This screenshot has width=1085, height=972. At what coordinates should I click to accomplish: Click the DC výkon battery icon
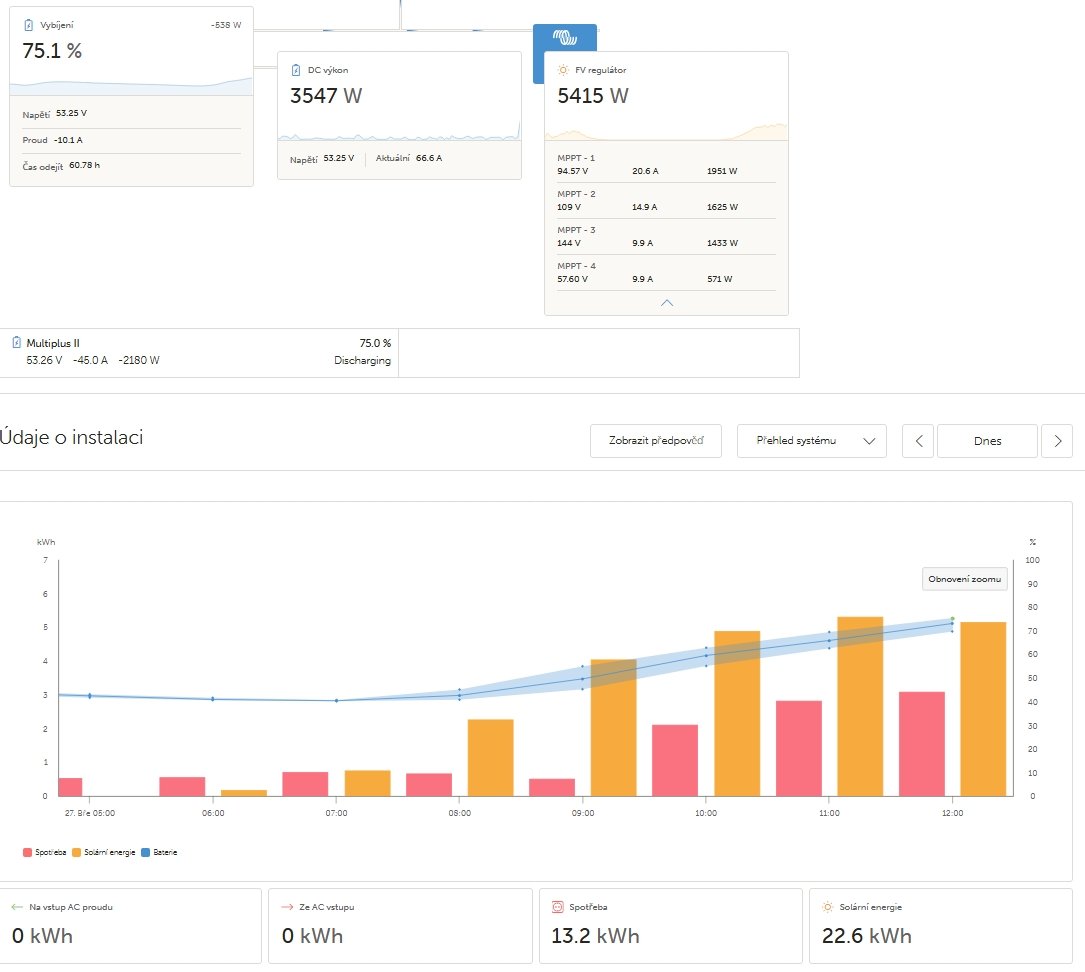(296, 70)
